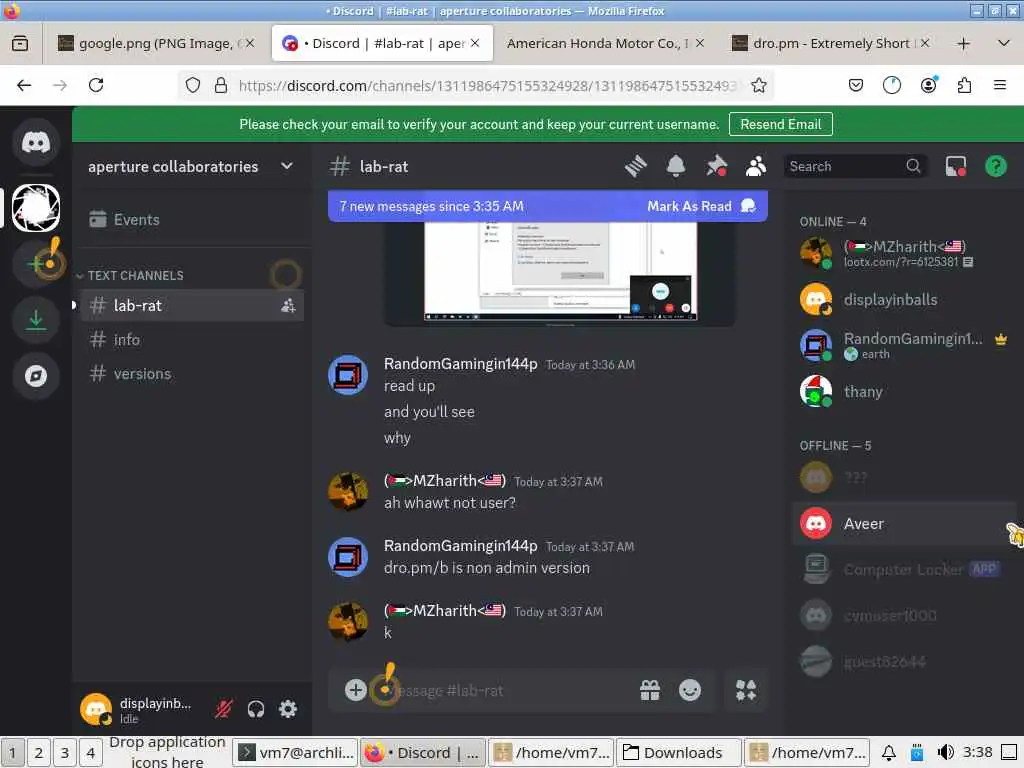Toggle microphone mute in user panel
Viewport: 1024px width, 768px height.
coord(224,709)
